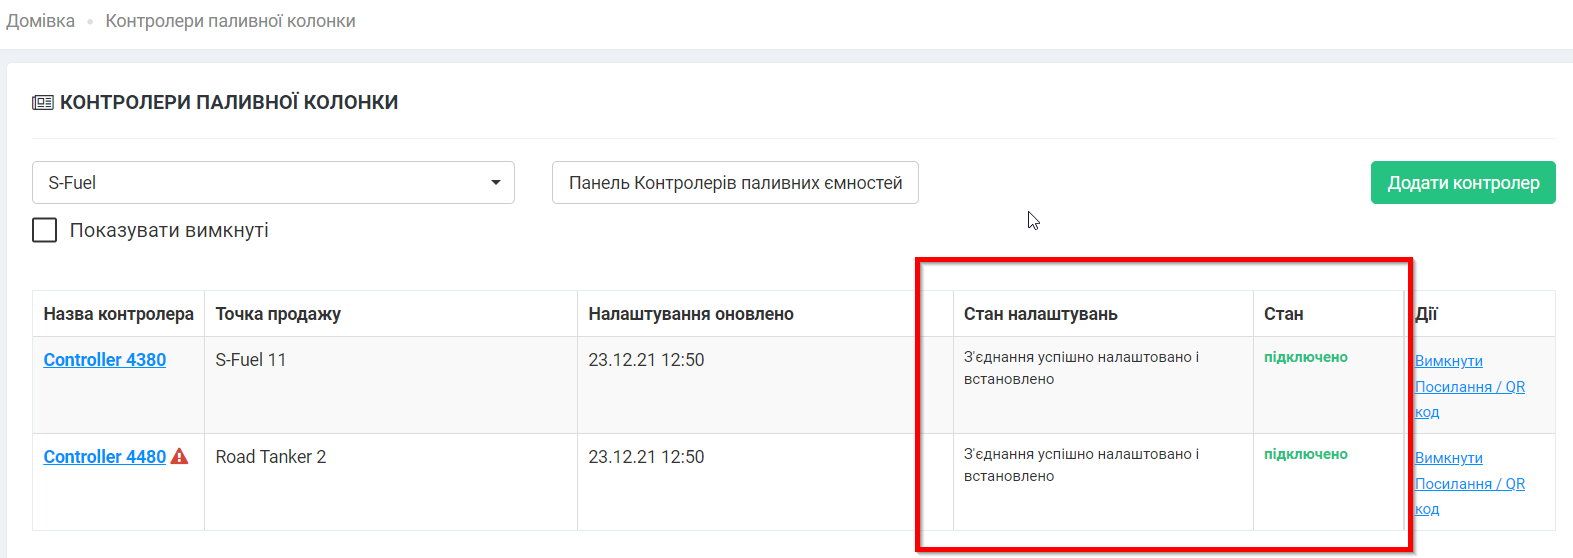1573x558 pixels.
Task: Enable the Показувати вимкнуті checkbox
Action: coord(45,231)
